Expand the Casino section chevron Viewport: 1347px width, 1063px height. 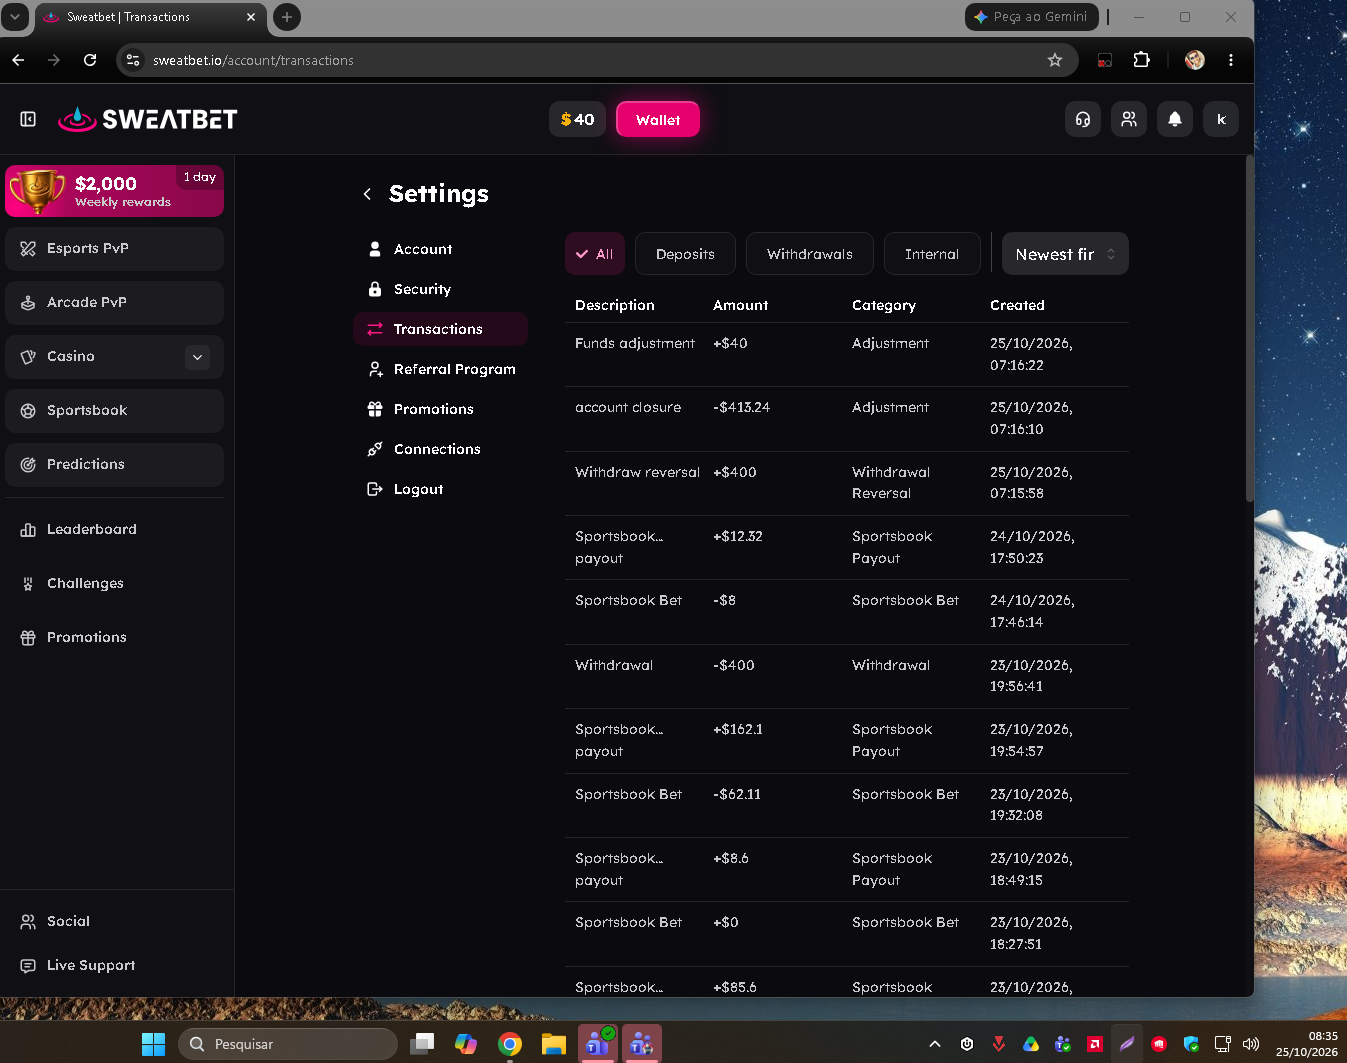click(197, 357)
